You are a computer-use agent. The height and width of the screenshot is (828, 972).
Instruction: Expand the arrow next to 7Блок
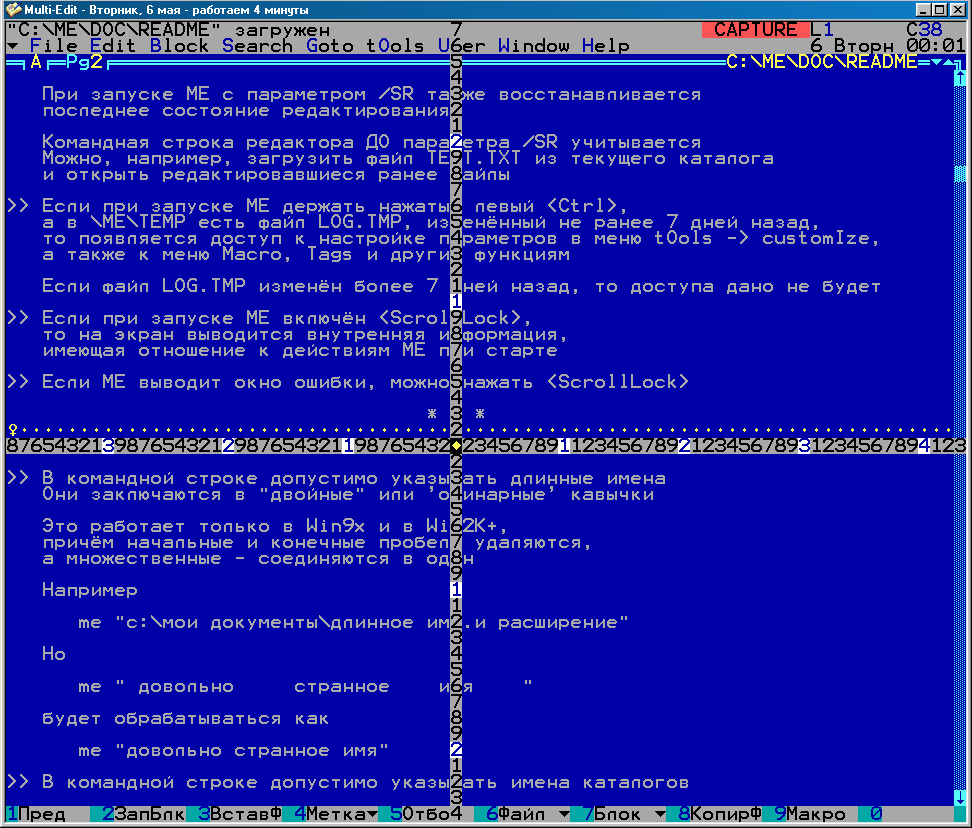(x=660, y=814)
